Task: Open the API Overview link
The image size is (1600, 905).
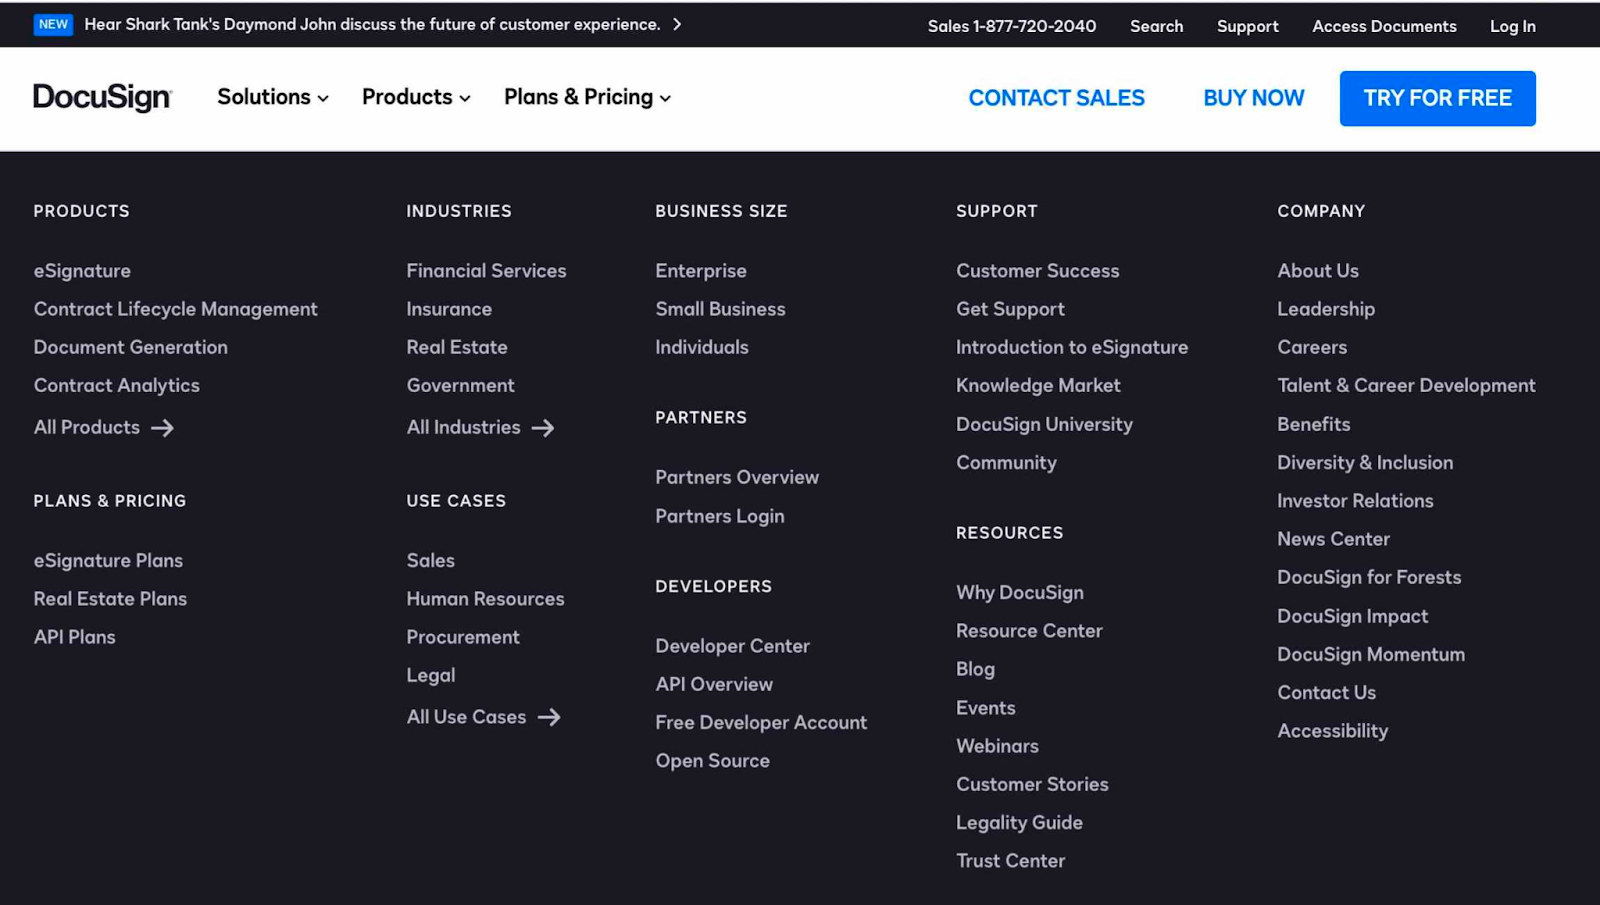Action: pyautogui.click(x=714, y=684)
